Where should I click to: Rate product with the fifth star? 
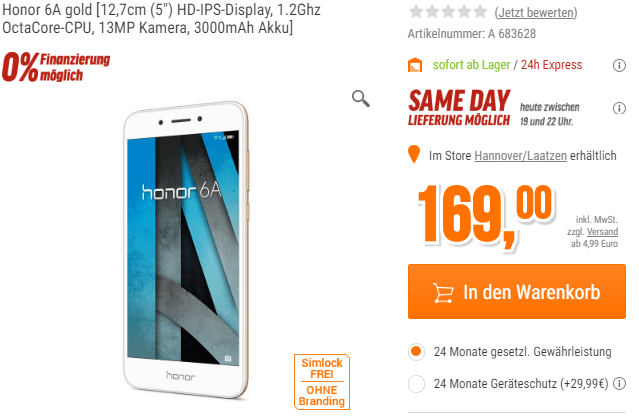pyautogui.click(x=480, y=11)
